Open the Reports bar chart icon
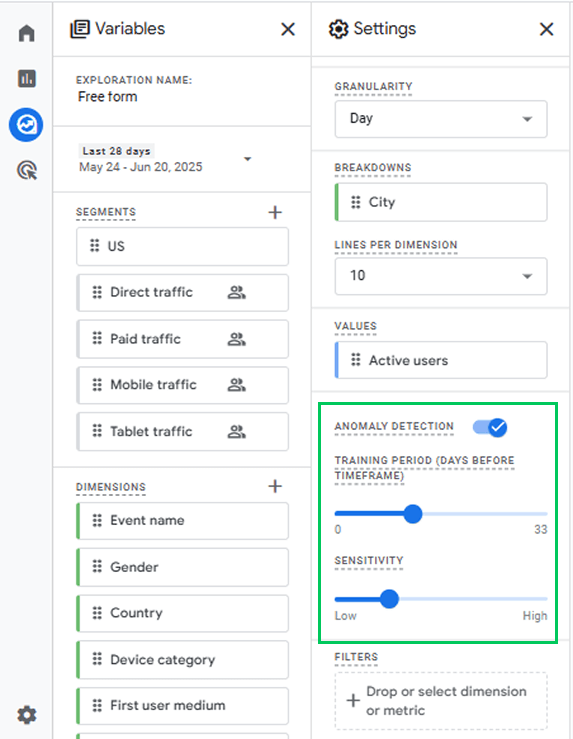The image size is (573, 739). coord(26,78)
